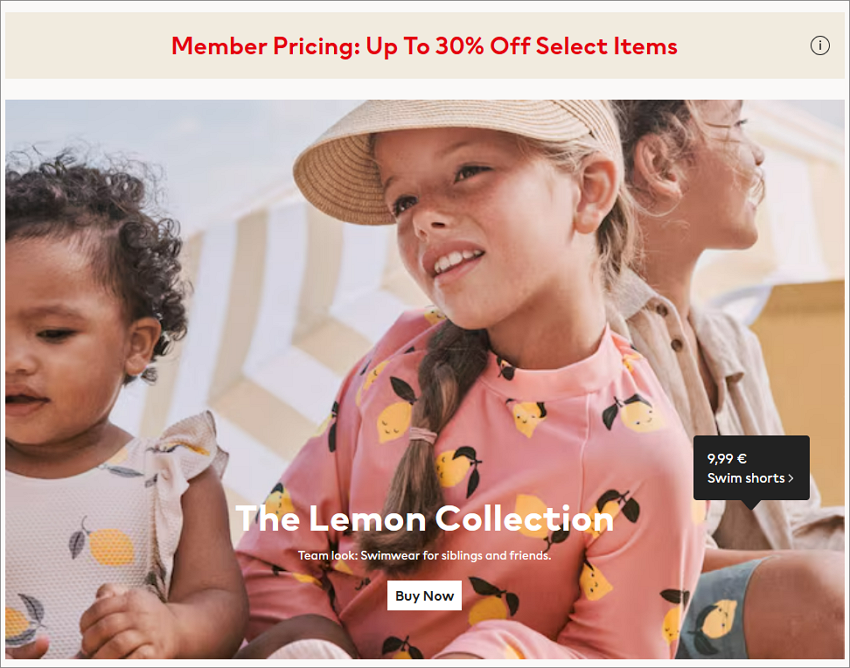Click the Team look swimwear subtitle text

coord(424,555)
